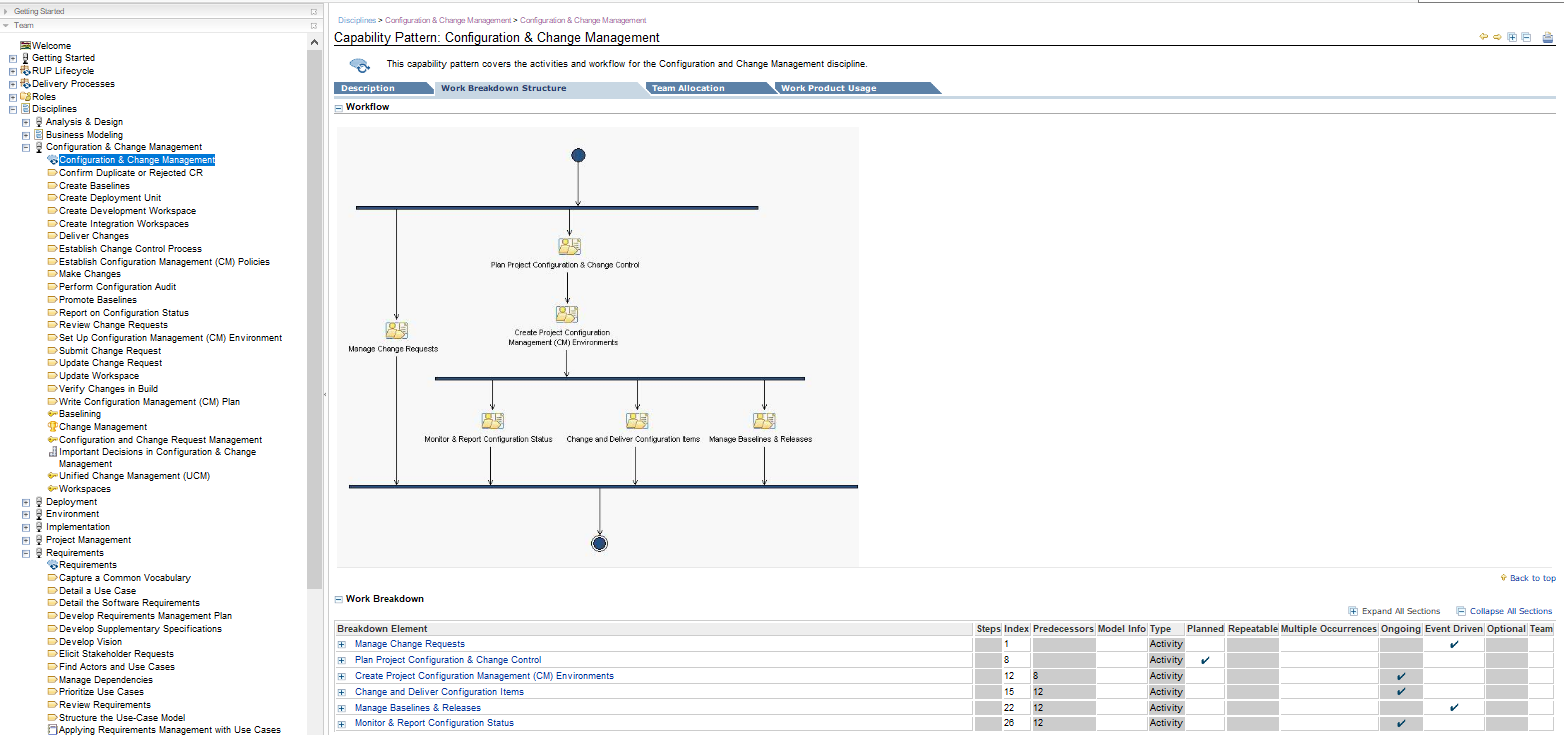Expand the Getting Started tree node
This screenshot has height=735, width=1564.
pyautogui.click(x=13, y=58)
